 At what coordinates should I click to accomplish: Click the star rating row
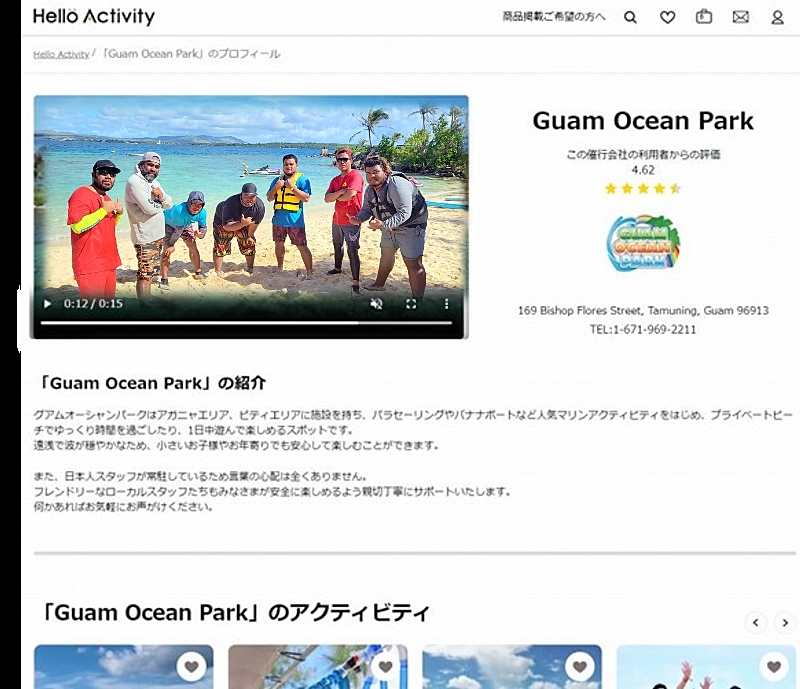643,189
